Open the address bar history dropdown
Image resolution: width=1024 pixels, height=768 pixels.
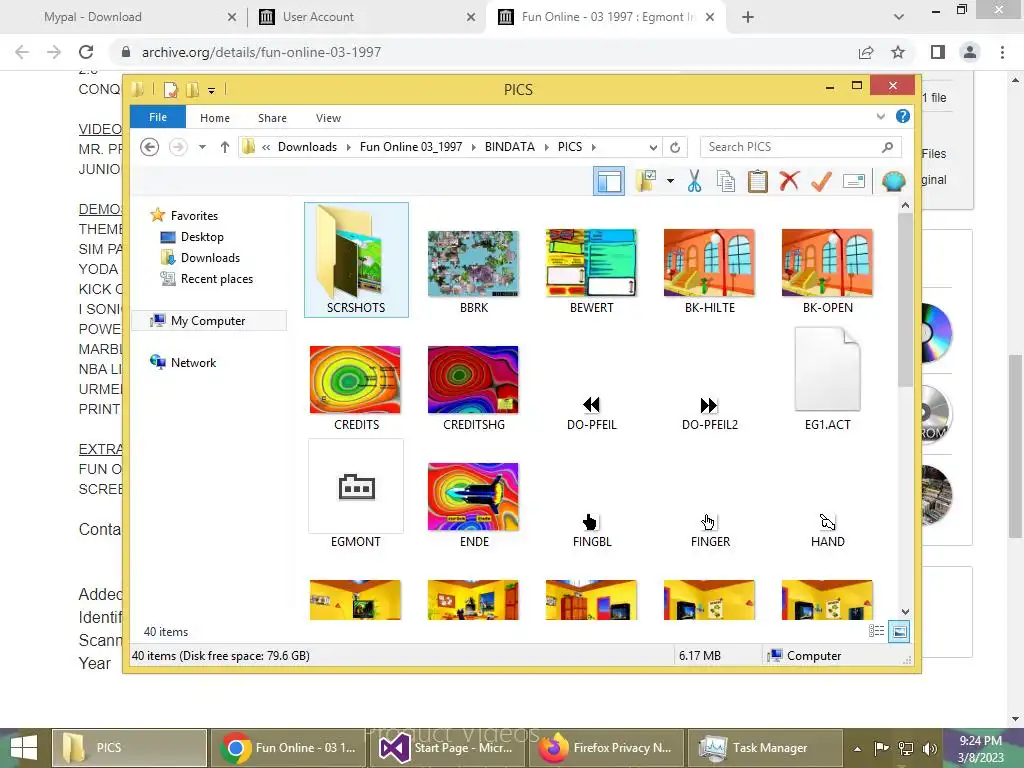point(652,147)
